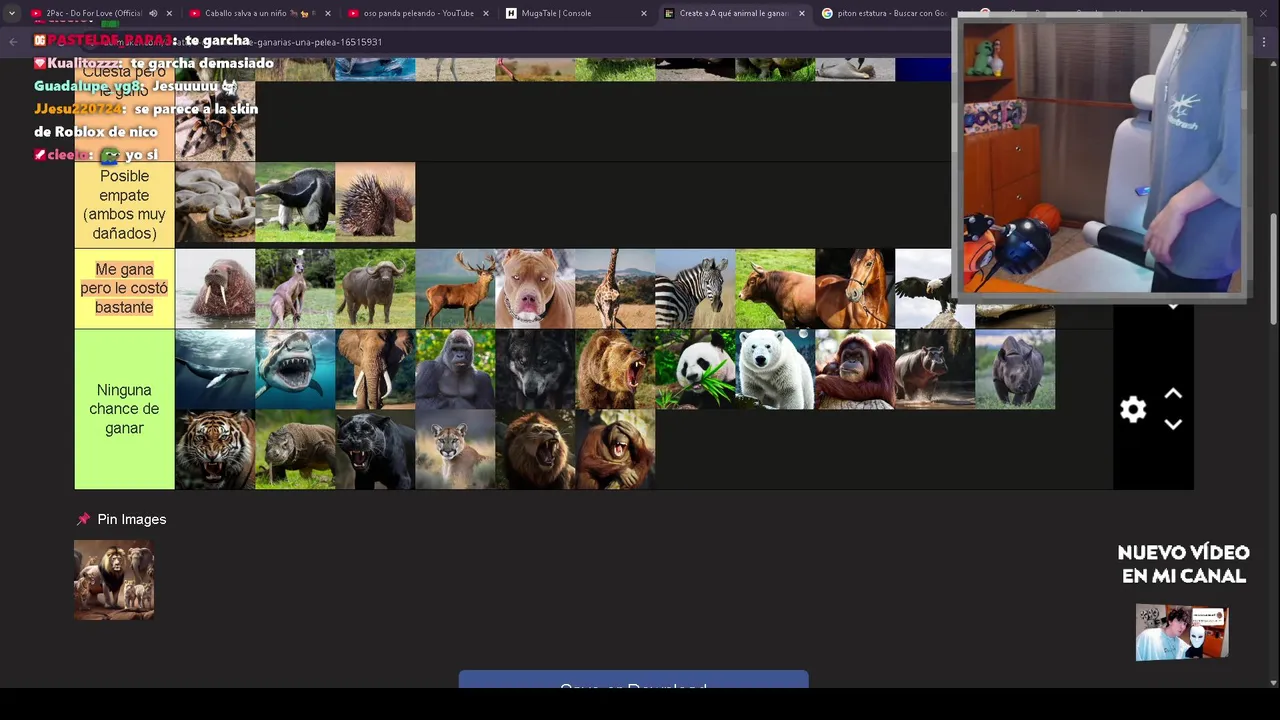Select the antlered deer image
The image size is (1280, 720).
pos(455,288)
